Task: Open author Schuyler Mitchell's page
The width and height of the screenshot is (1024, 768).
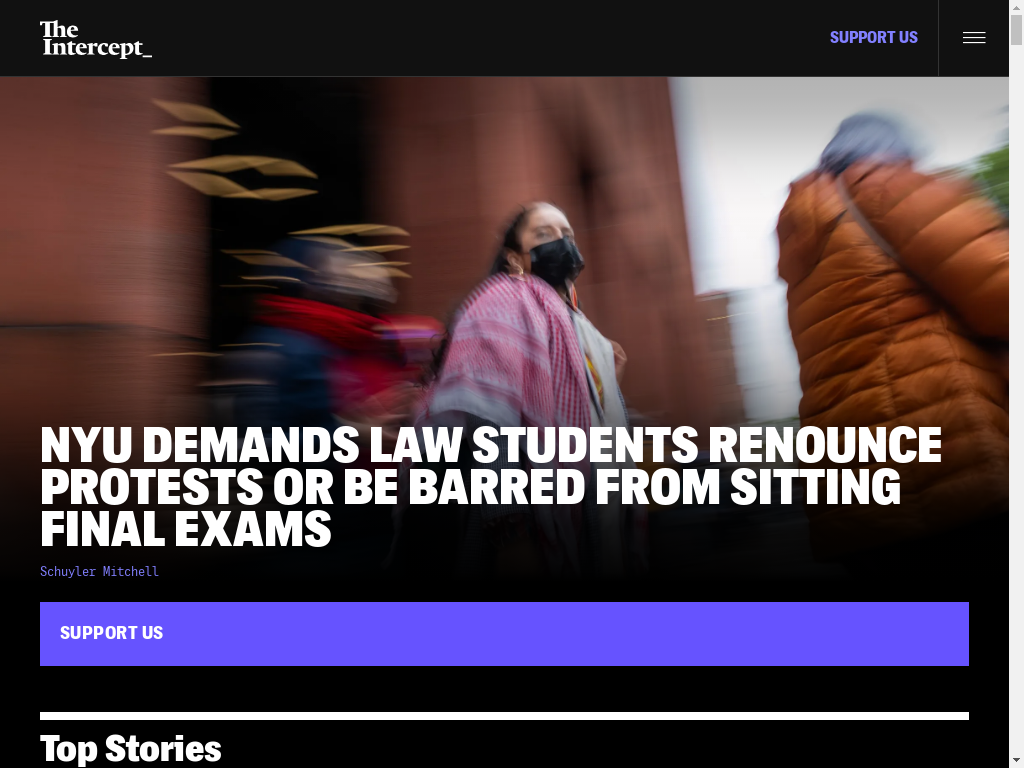Action: pos(99,571)
